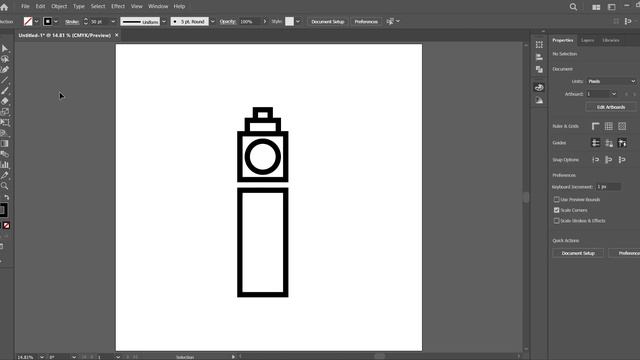Select the Zoom tool magnifier
The height and width of the screenshot is (360, 640).
pyautogui.click(x=5, y=186)
